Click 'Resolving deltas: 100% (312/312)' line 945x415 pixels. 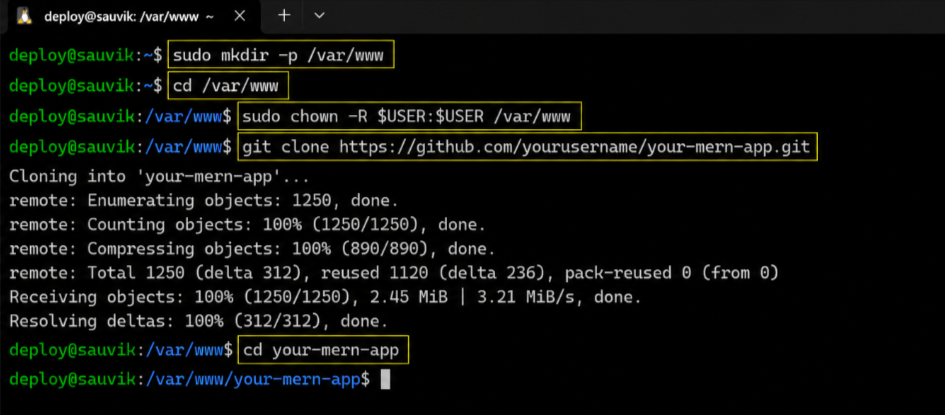(x=198, y=321)
